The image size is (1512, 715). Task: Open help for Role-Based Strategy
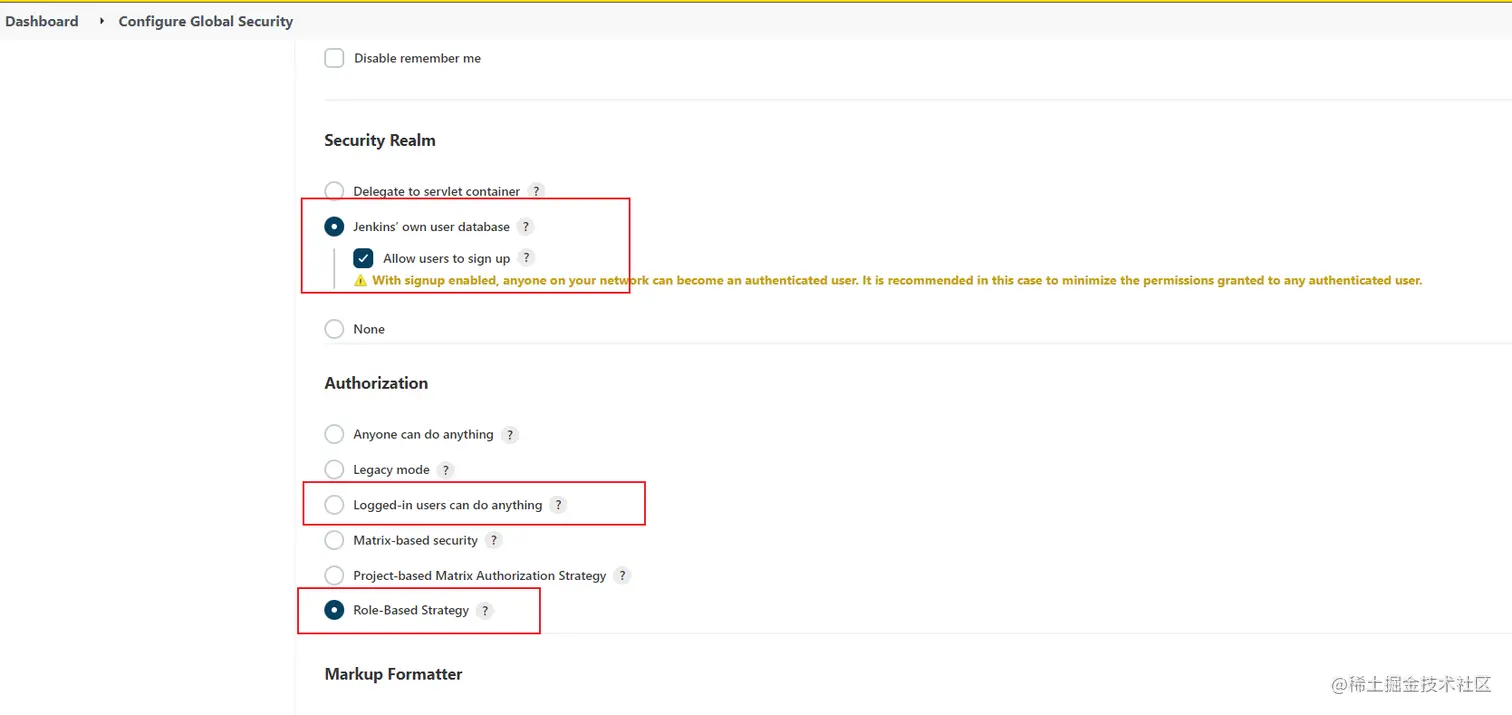coord(485,611)
